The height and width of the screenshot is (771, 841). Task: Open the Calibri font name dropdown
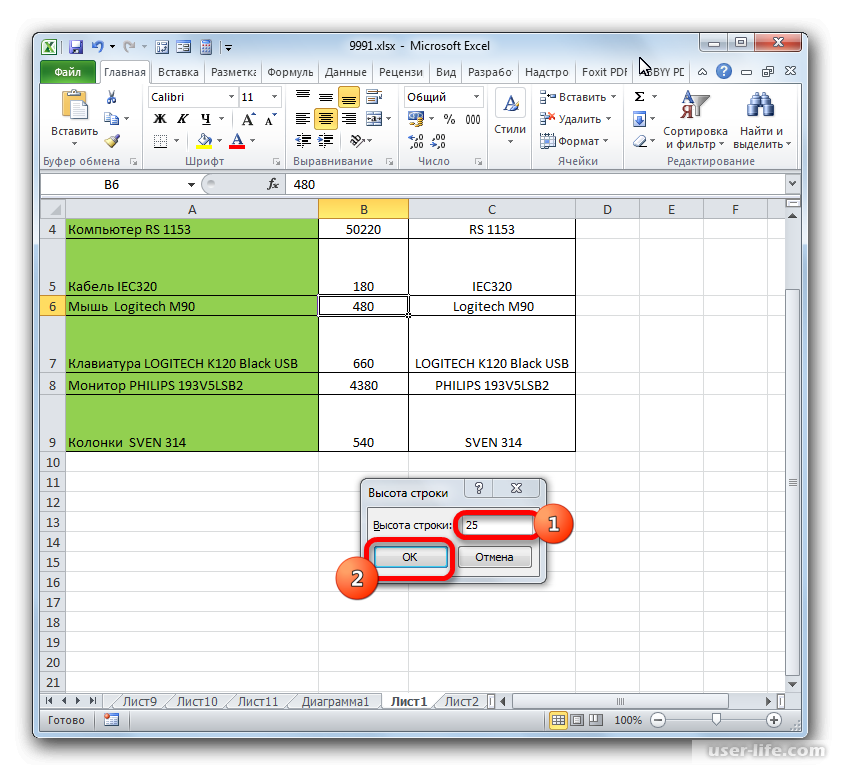pyautogui.click(x=231, y=97)
